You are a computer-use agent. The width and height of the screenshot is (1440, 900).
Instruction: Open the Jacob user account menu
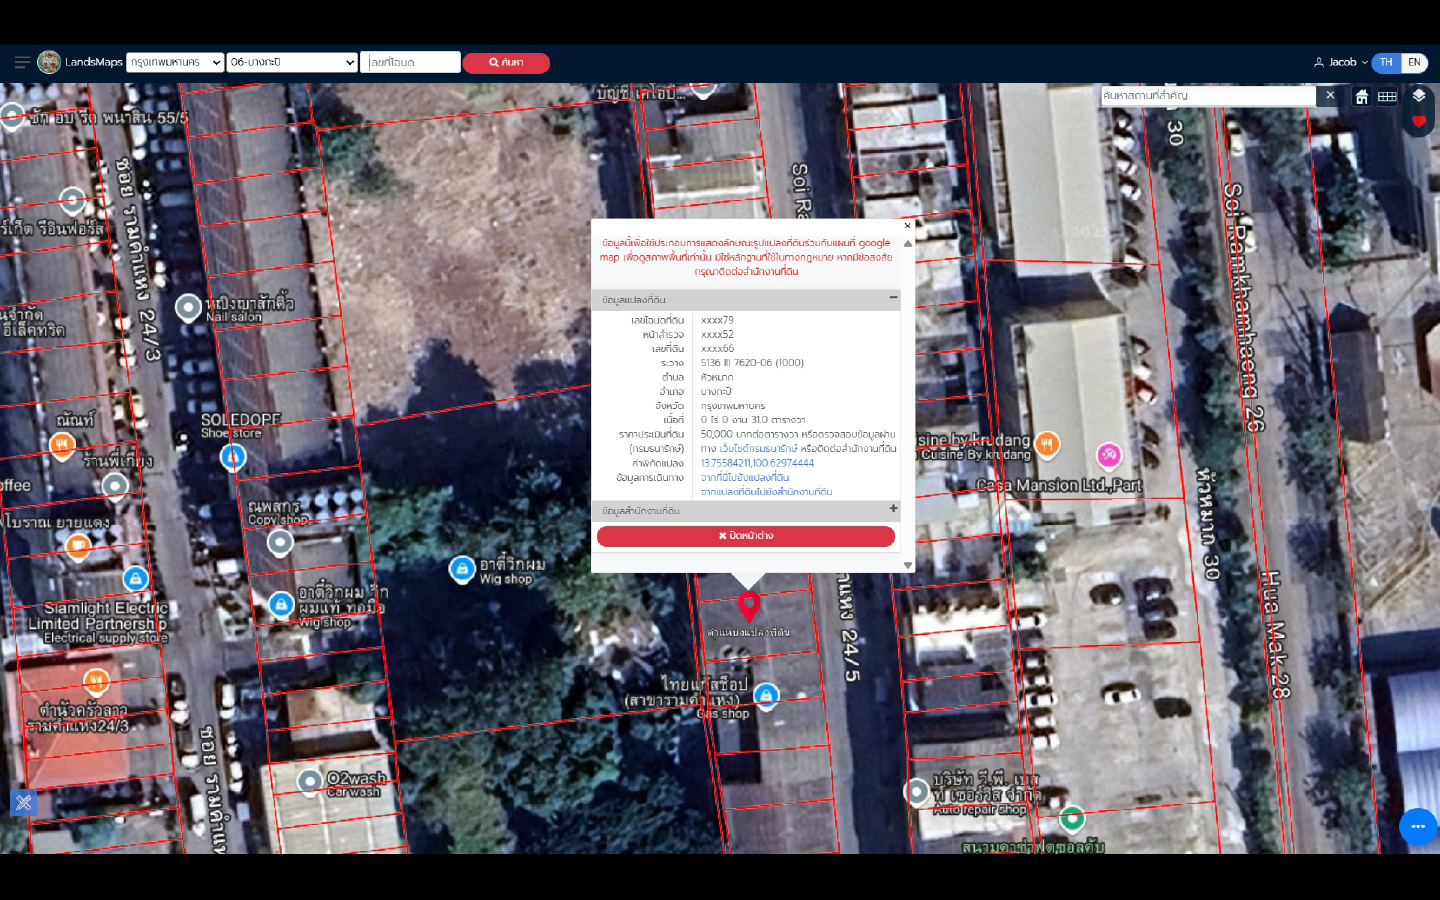click(1341, 62)
